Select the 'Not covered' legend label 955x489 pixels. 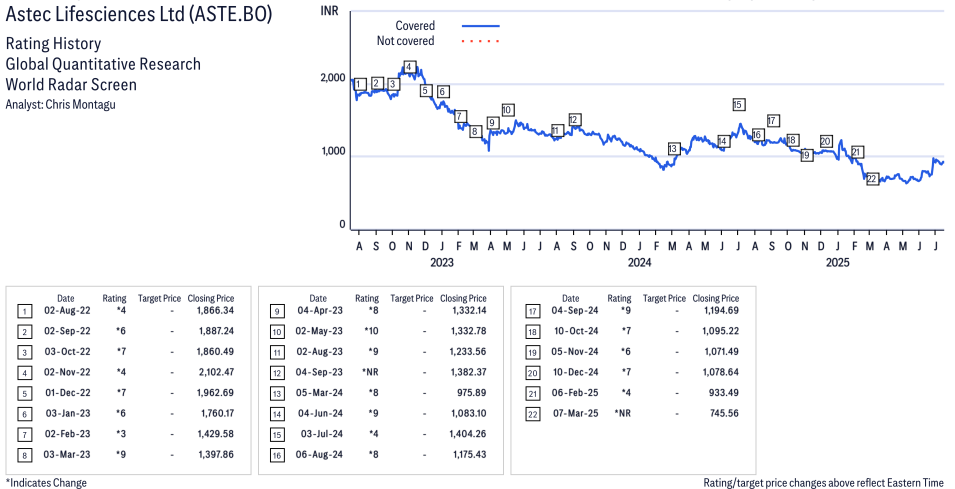405,41
